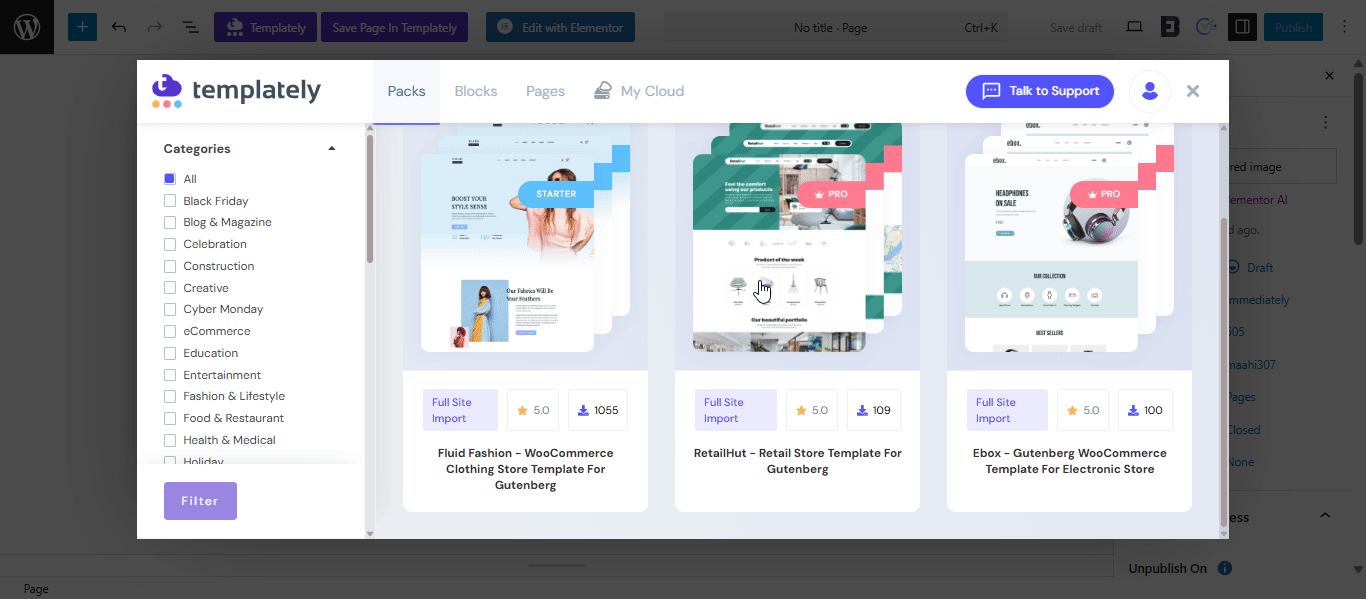Click the Talk to Support button
This screenshot has width=1366, height=599.
pyautogui.click(x=1040, y=91)
